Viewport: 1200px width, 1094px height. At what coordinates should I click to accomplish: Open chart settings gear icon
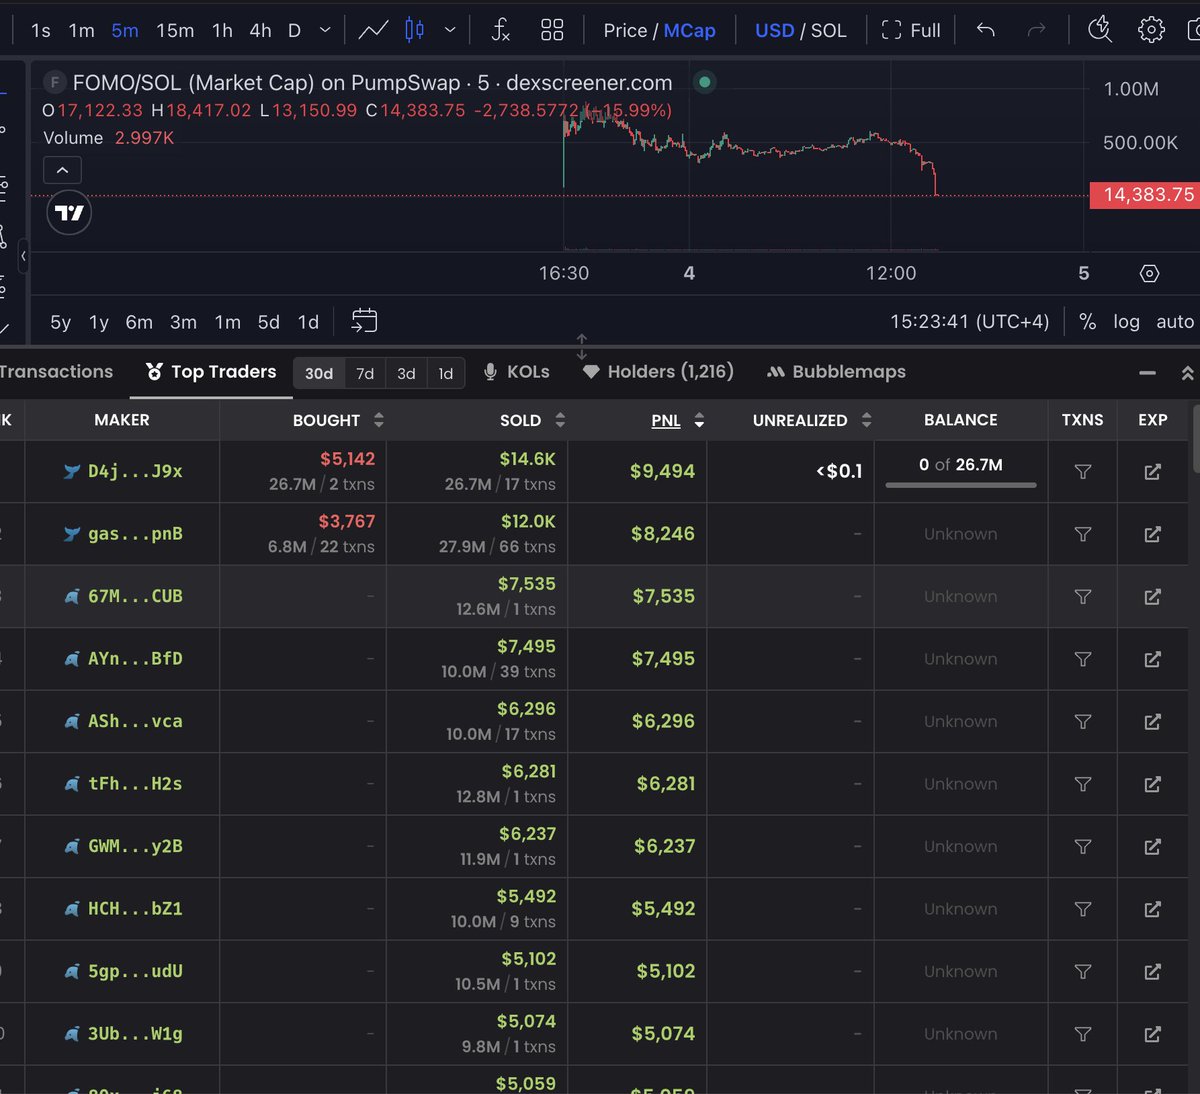[1151, 30]
